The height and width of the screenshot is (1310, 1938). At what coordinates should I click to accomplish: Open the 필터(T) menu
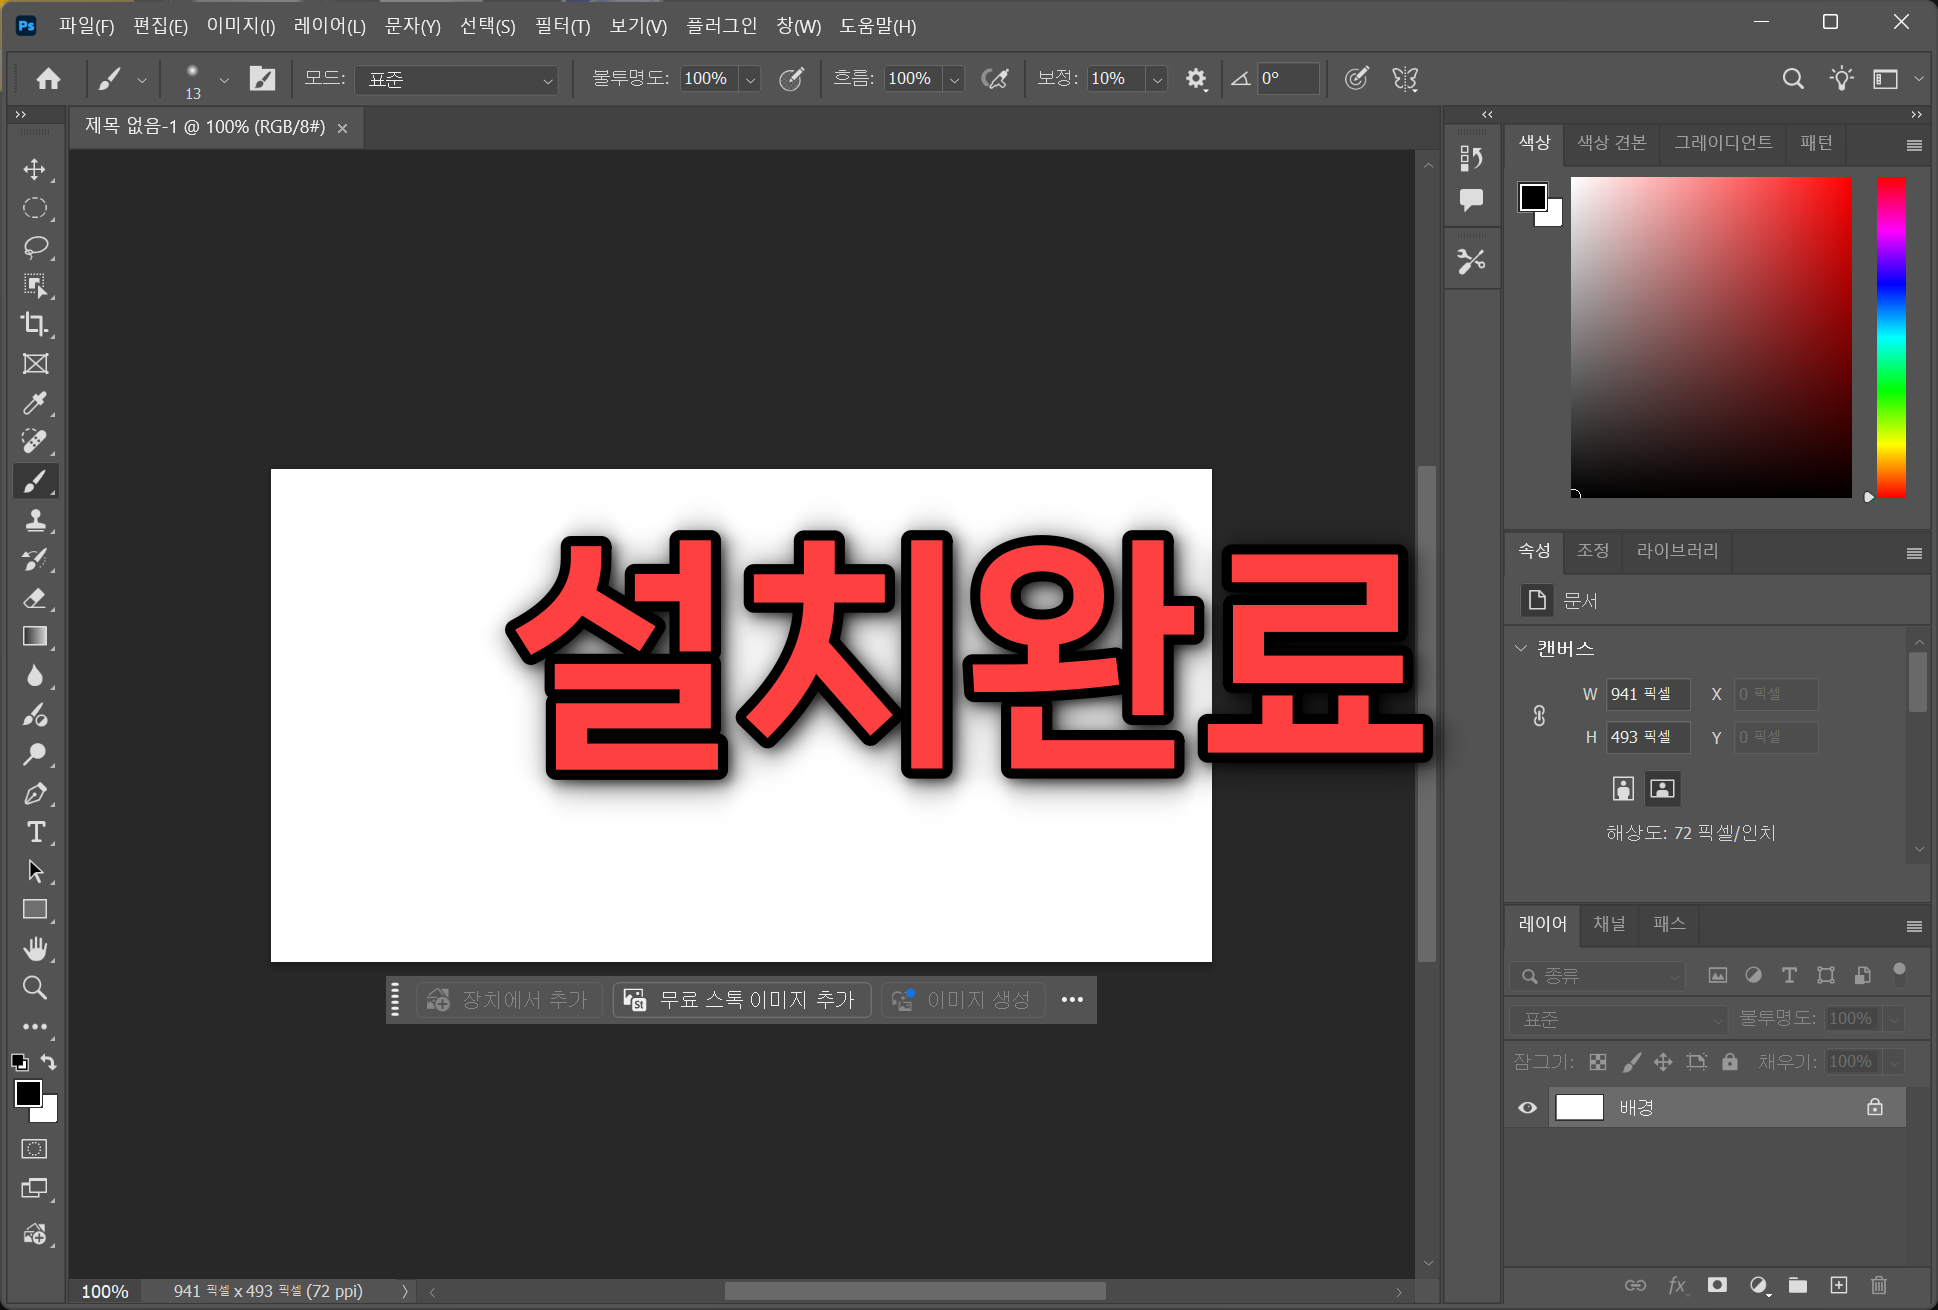click(562, 26)
